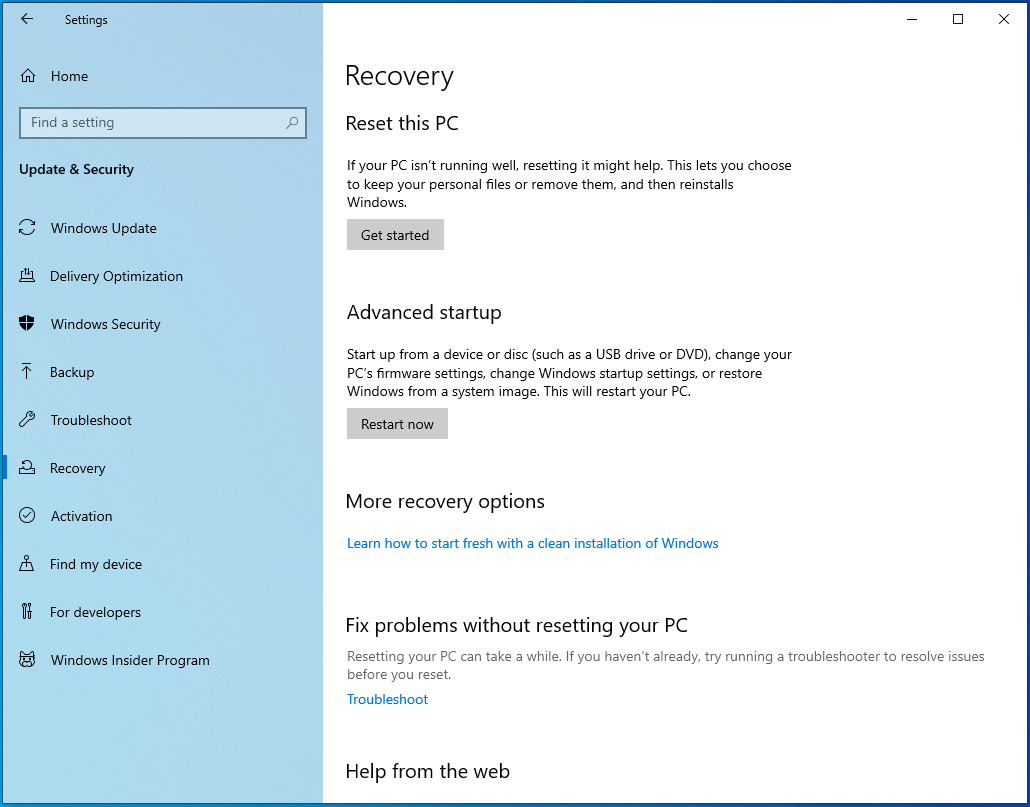Click the Update & Security section title
This screenshot has height=807, width=1030.
point(76,169)
